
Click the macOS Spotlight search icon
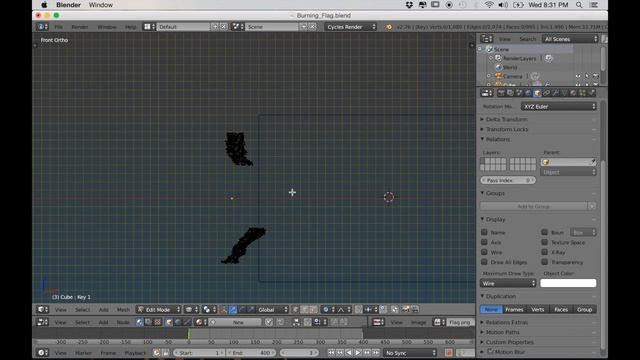579,5
